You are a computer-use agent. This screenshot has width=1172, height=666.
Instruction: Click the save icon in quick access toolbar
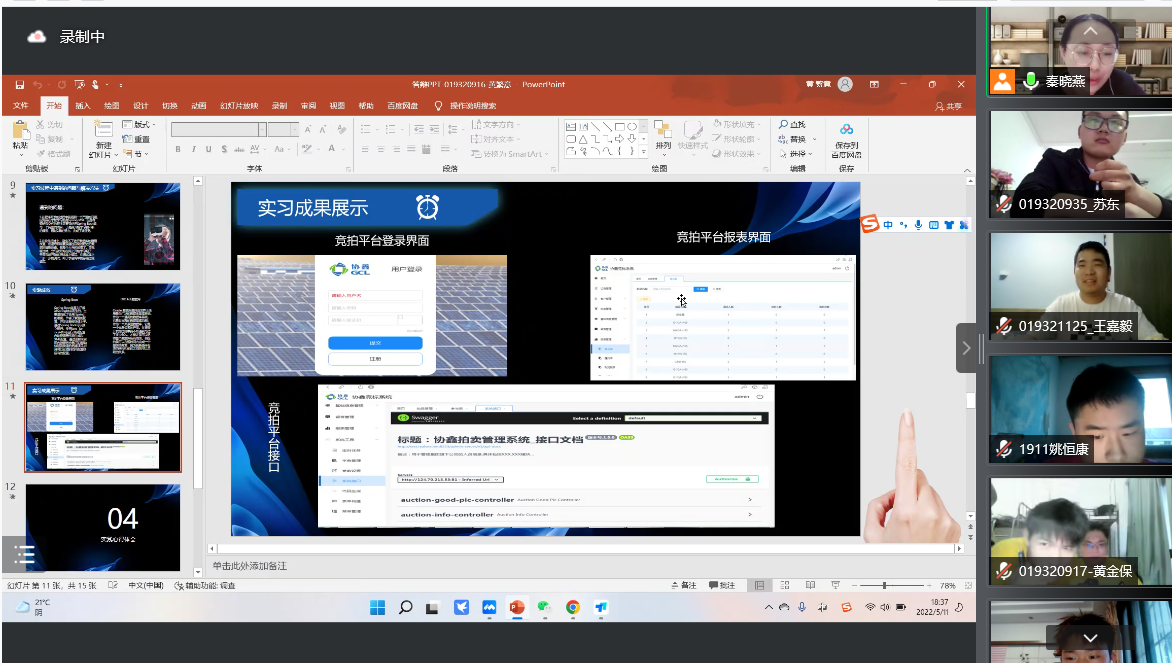pos(19,85)
